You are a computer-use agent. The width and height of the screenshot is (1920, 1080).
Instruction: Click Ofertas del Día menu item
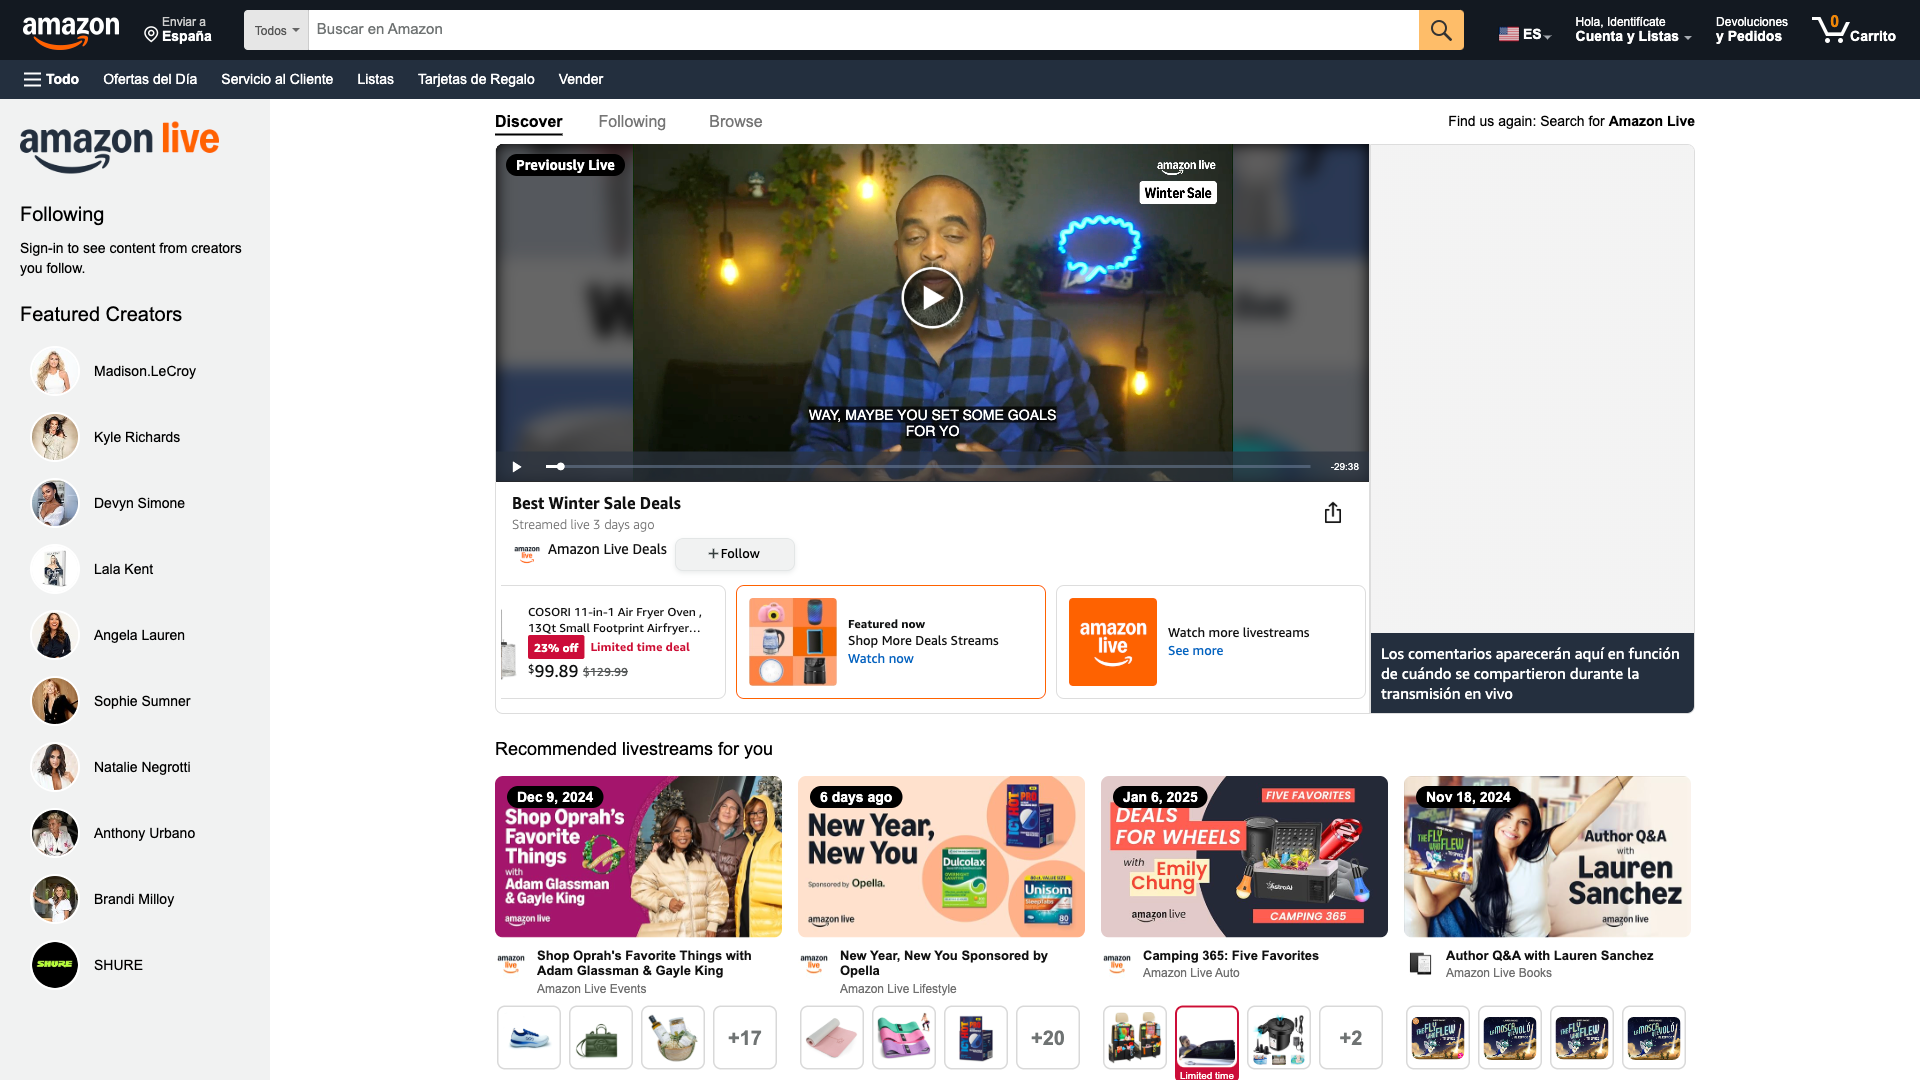coord(149,79)
